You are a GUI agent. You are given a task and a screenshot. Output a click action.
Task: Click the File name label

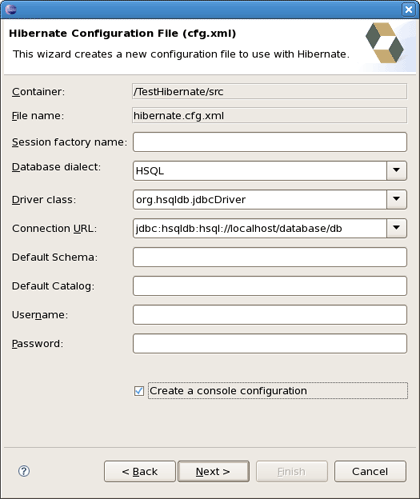pos(38,116)
